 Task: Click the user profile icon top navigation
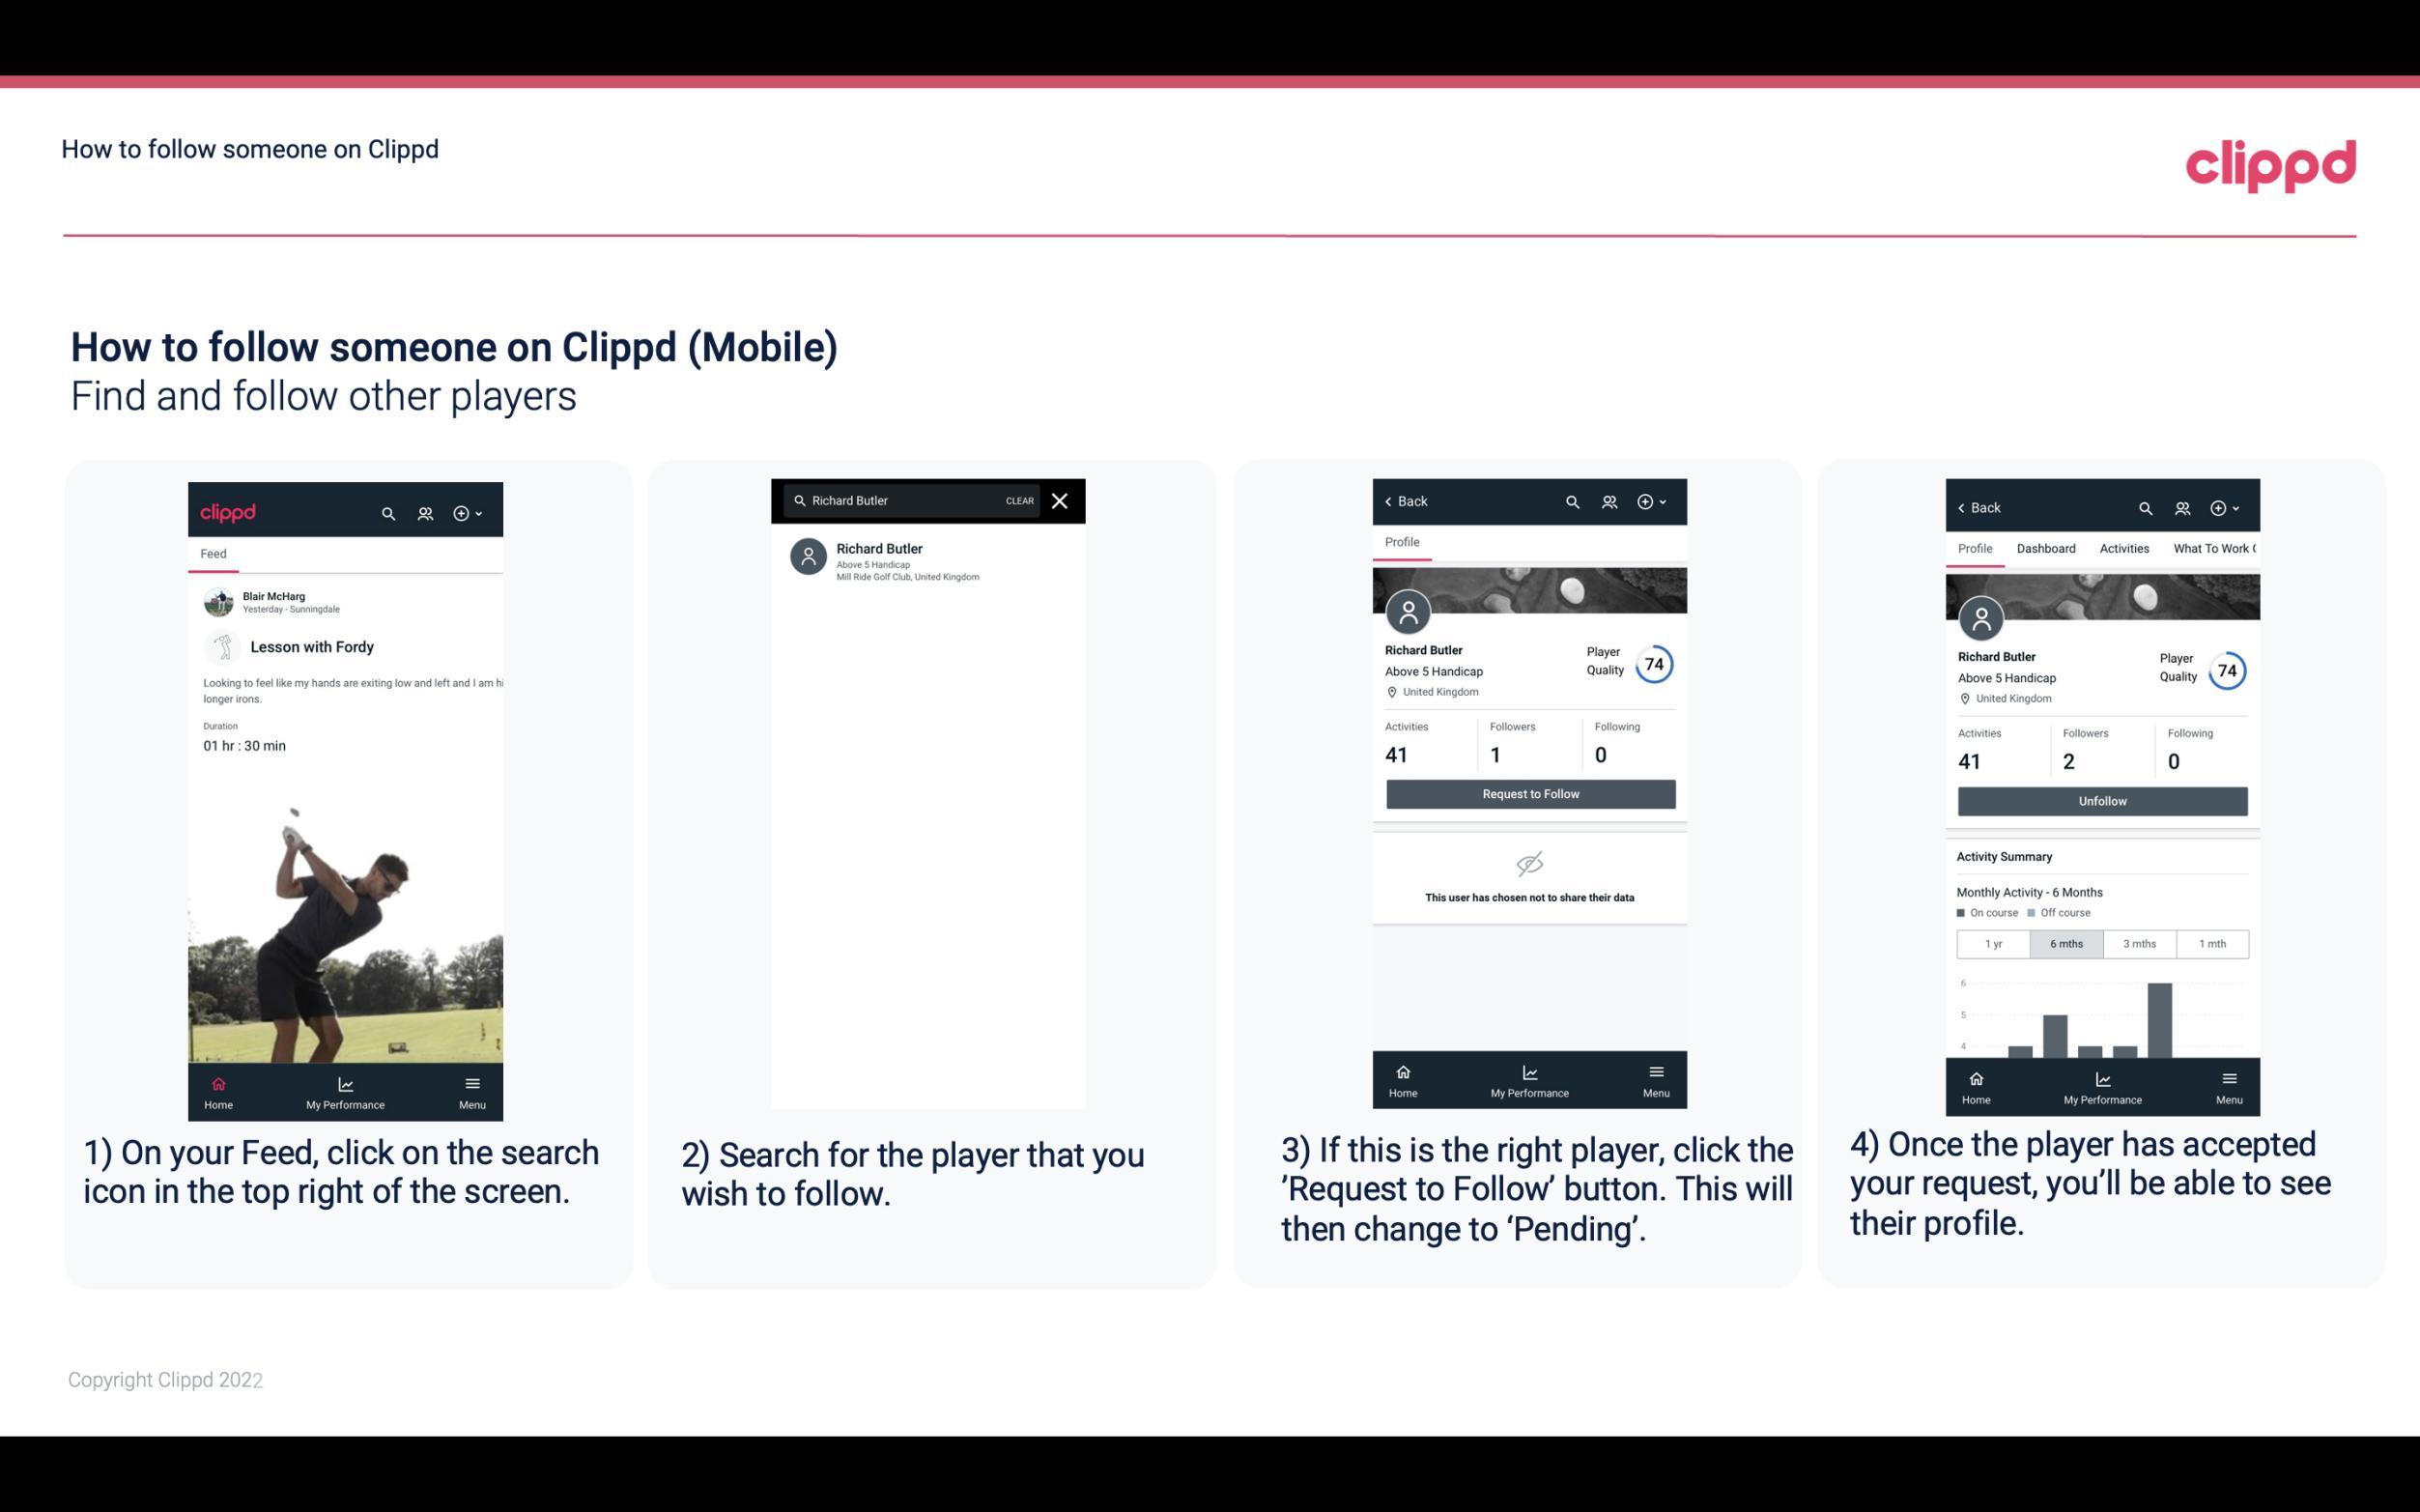click(x=425, y=512)
